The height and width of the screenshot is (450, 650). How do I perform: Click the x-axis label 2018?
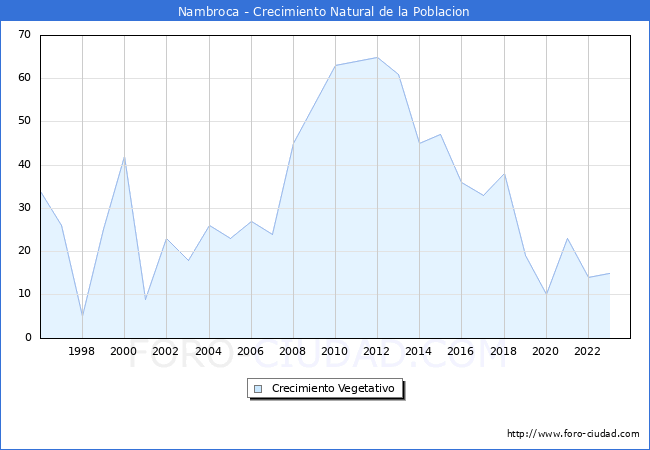[x=504, y=351]
